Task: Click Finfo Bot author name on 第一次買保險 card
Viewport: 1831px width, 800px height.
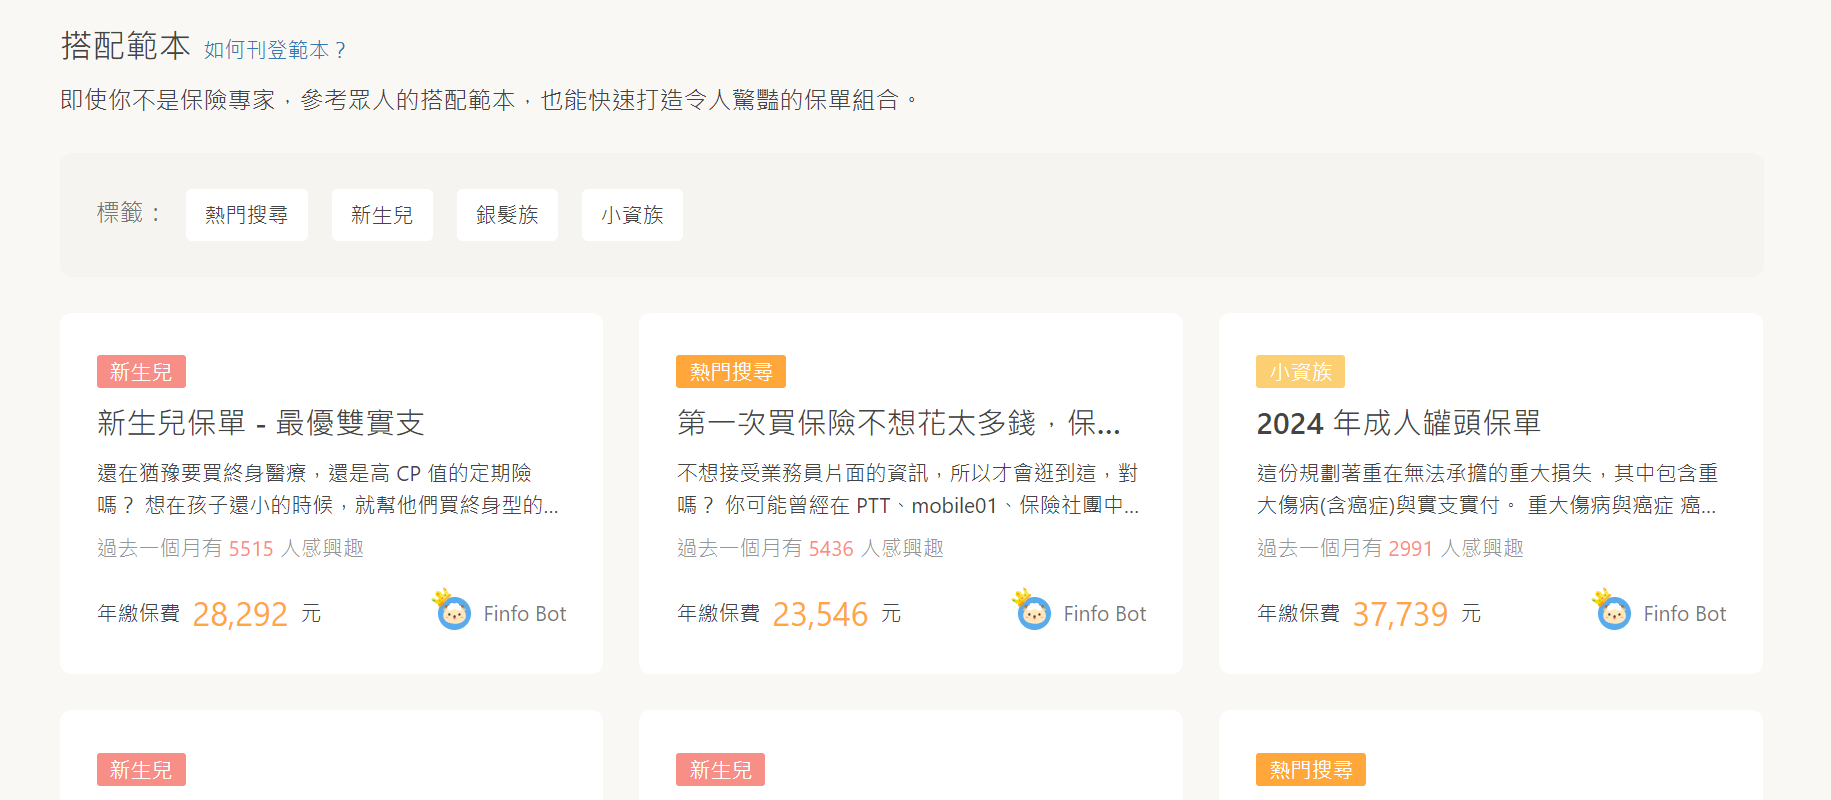Action: click(1105, 614)
